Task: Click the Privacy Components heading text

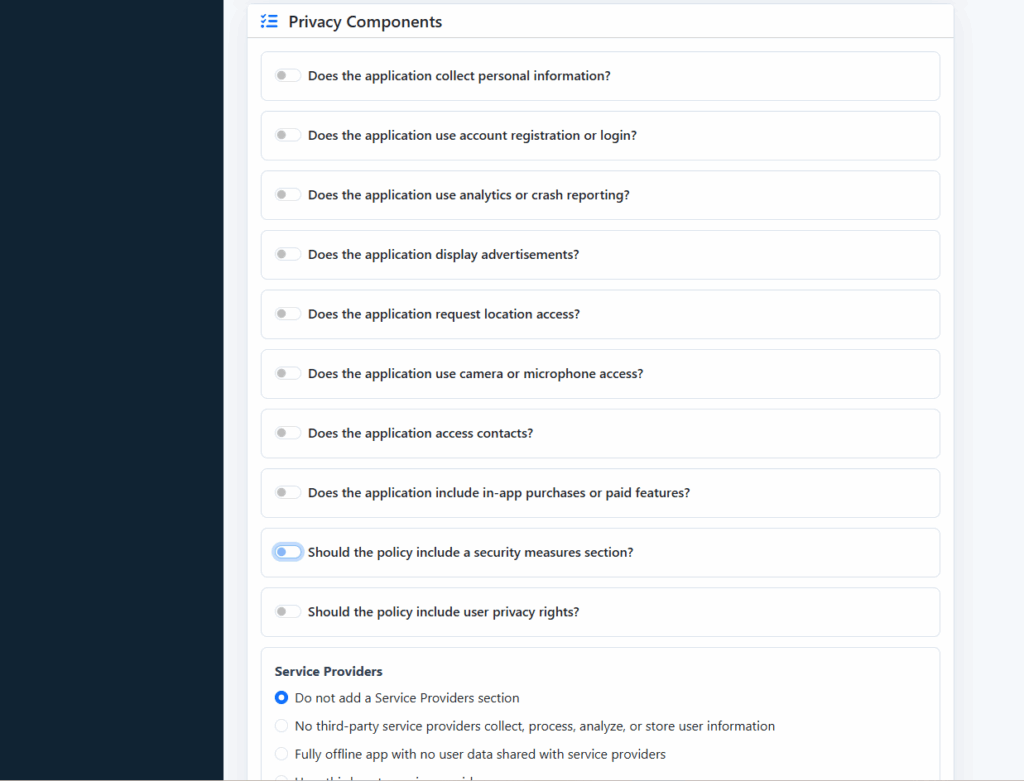Action: pyautogui.click(x=365, y=22)
